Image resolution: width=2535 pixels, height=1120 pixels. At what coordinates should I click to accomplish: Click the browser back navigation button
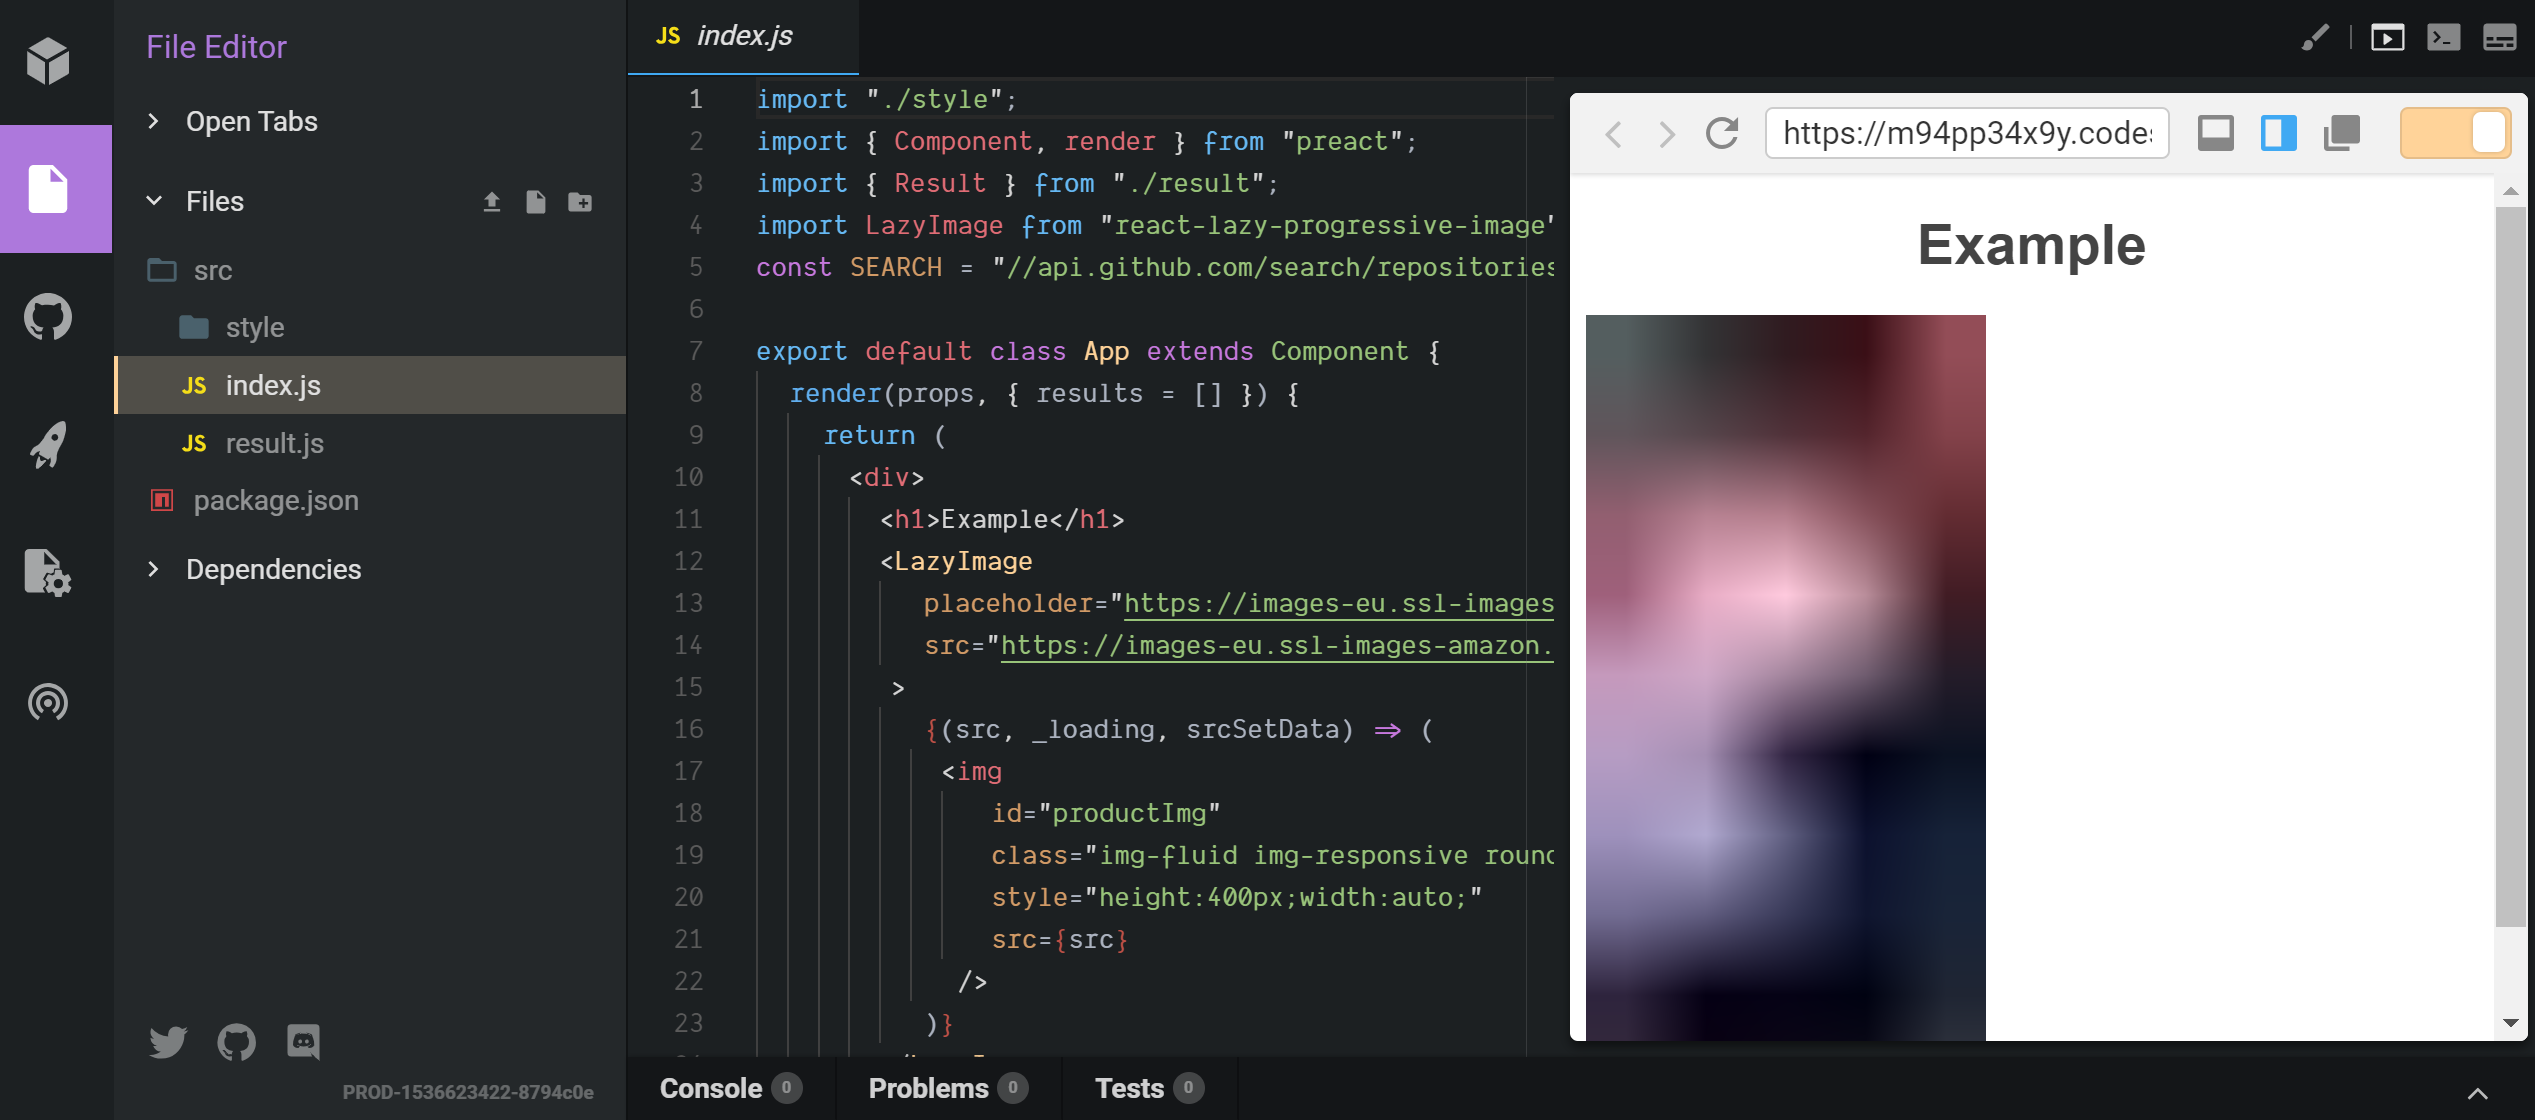(x=1612, y=133)
